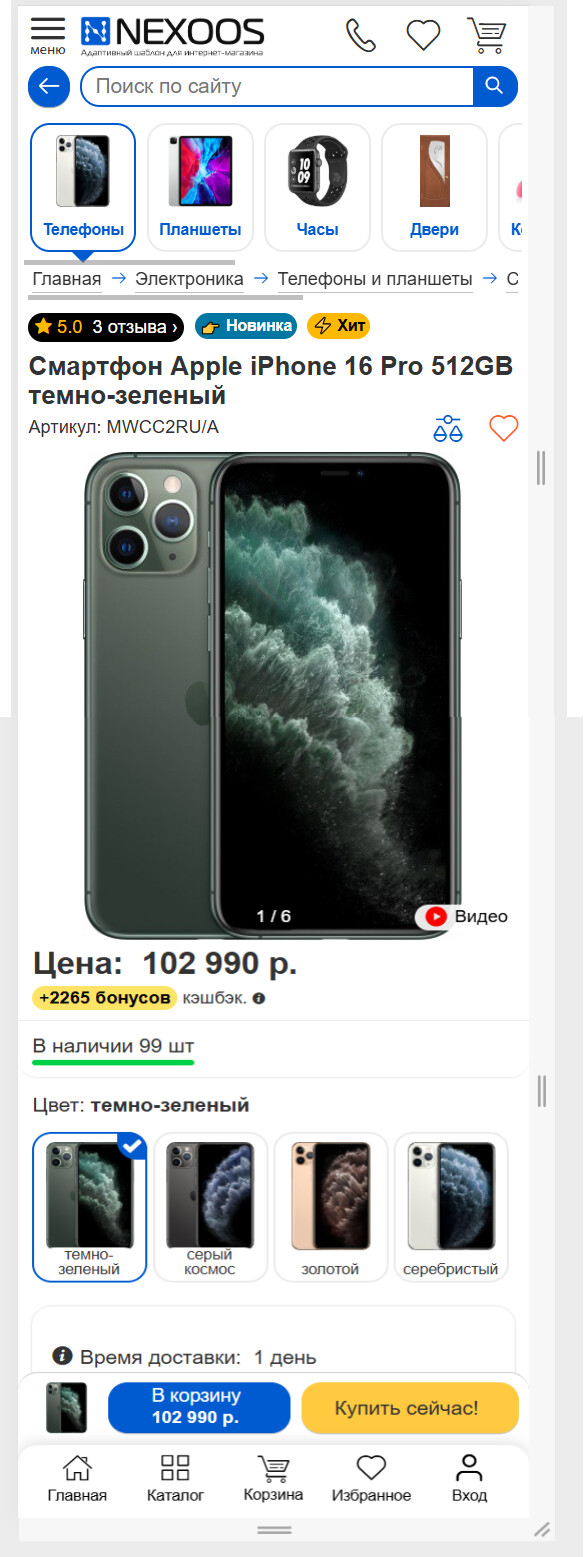The height and width of the screenshot is (1557, 584).
Task: Click the В корзину button
Action: 199,1408
